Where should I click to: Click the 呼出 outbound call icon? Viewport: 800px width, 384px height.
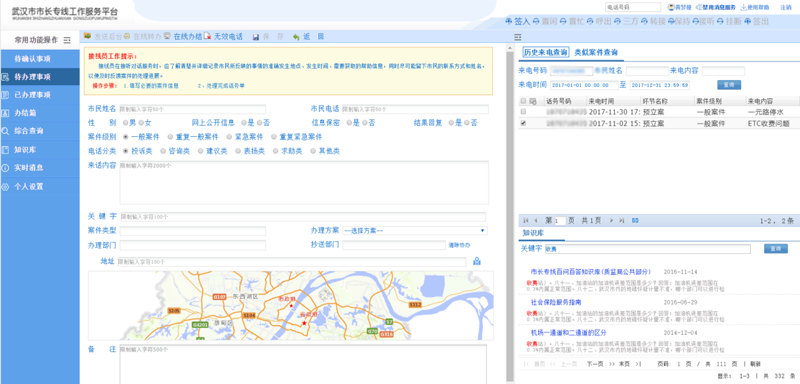[590, 21]
